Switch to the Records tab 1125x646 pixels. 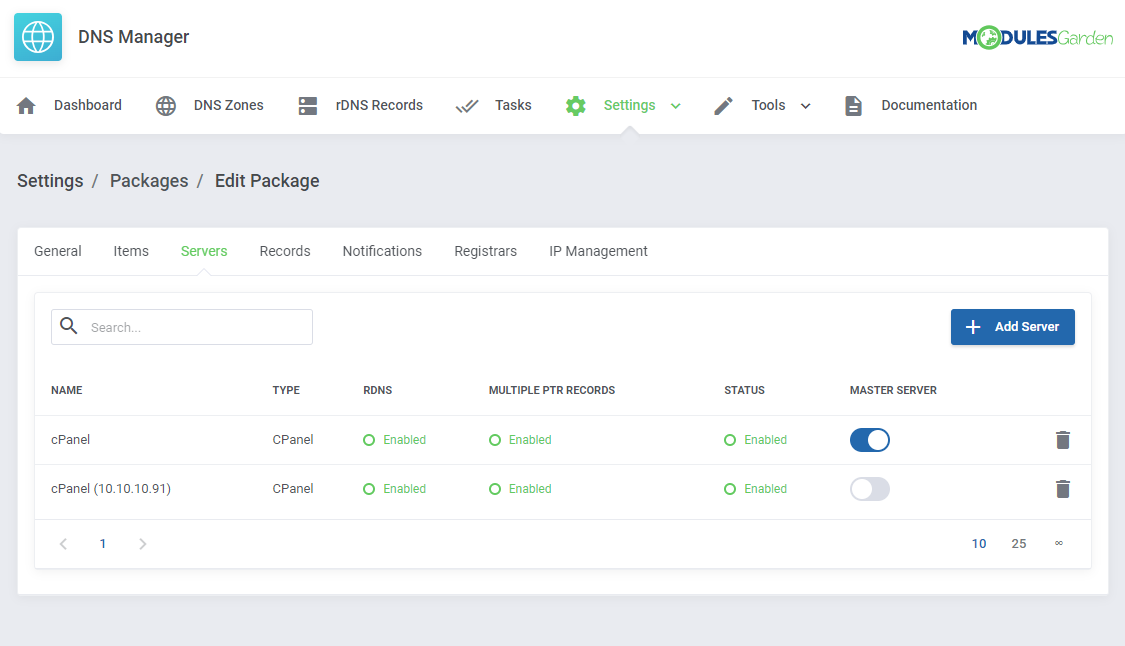285,251
